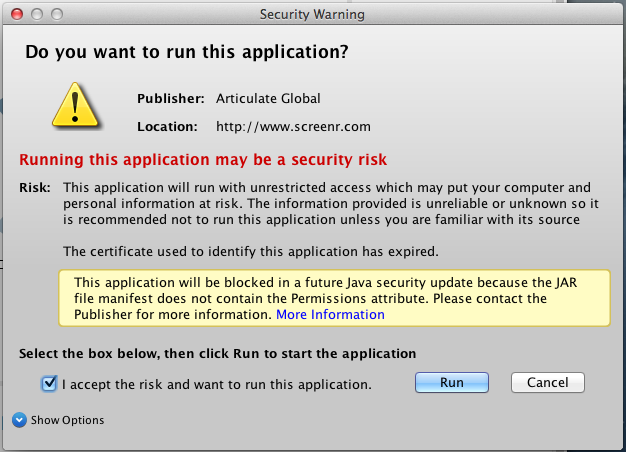Open the More Information link
626x452 pixels.
(330, 314)
